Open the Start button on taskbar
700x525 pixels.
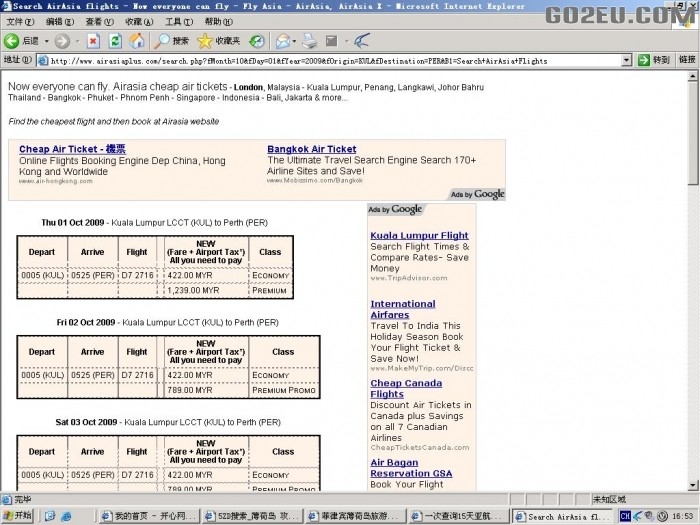[17, 516]
